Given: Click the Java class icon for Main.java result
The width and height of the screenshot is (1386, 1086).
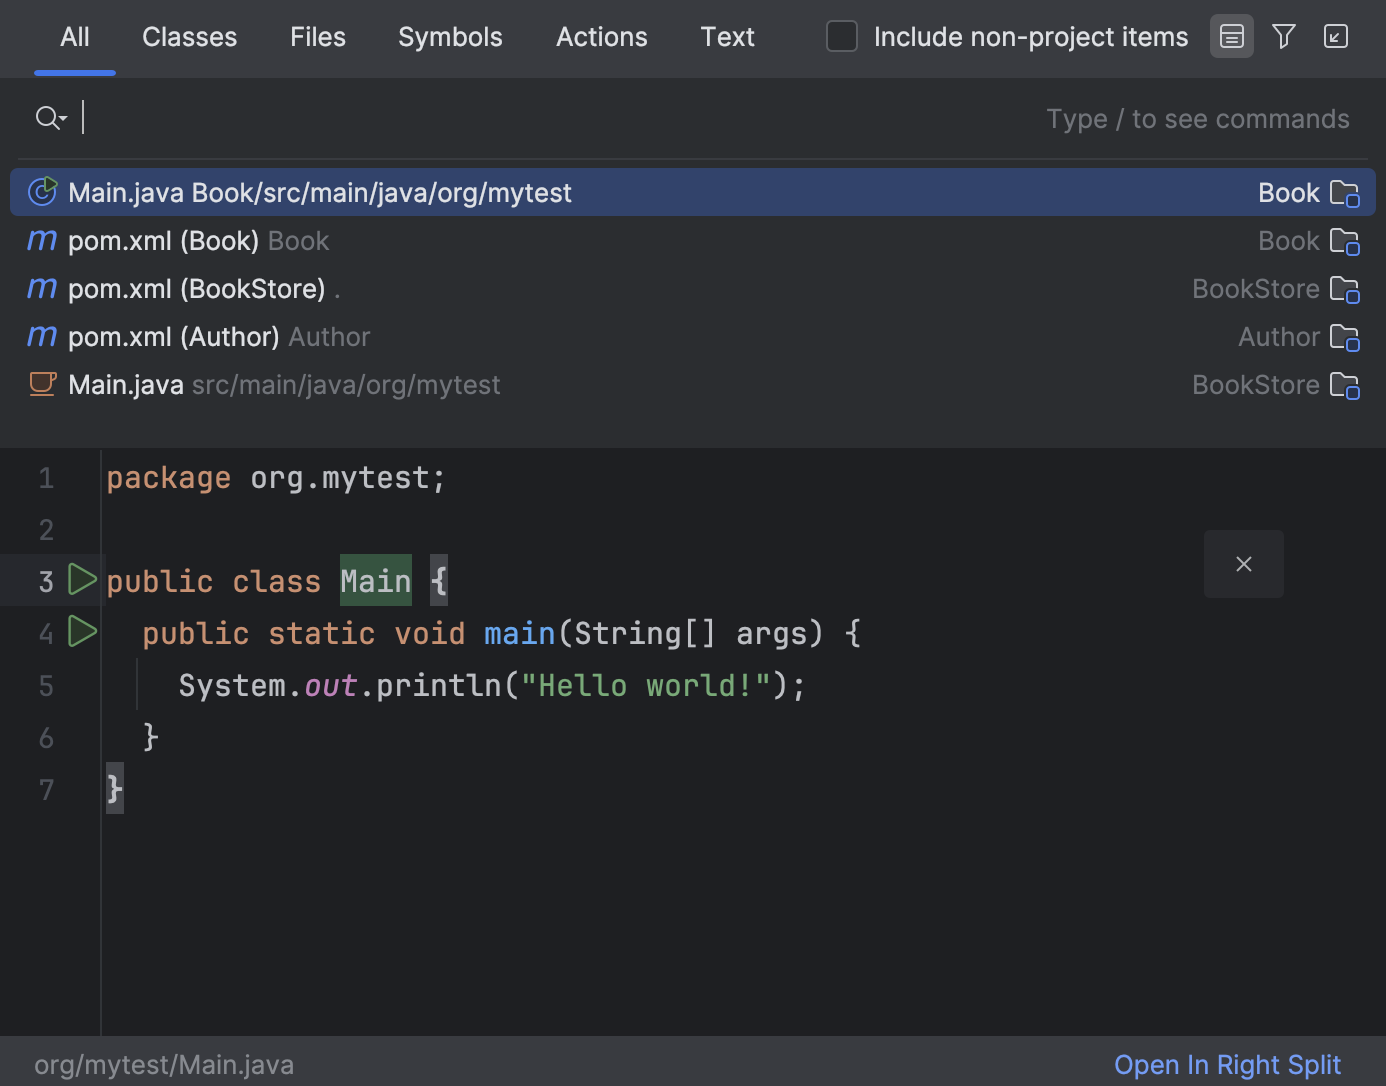Looking at the screenshot, I should pyautogui.click(x=42, y=385).
